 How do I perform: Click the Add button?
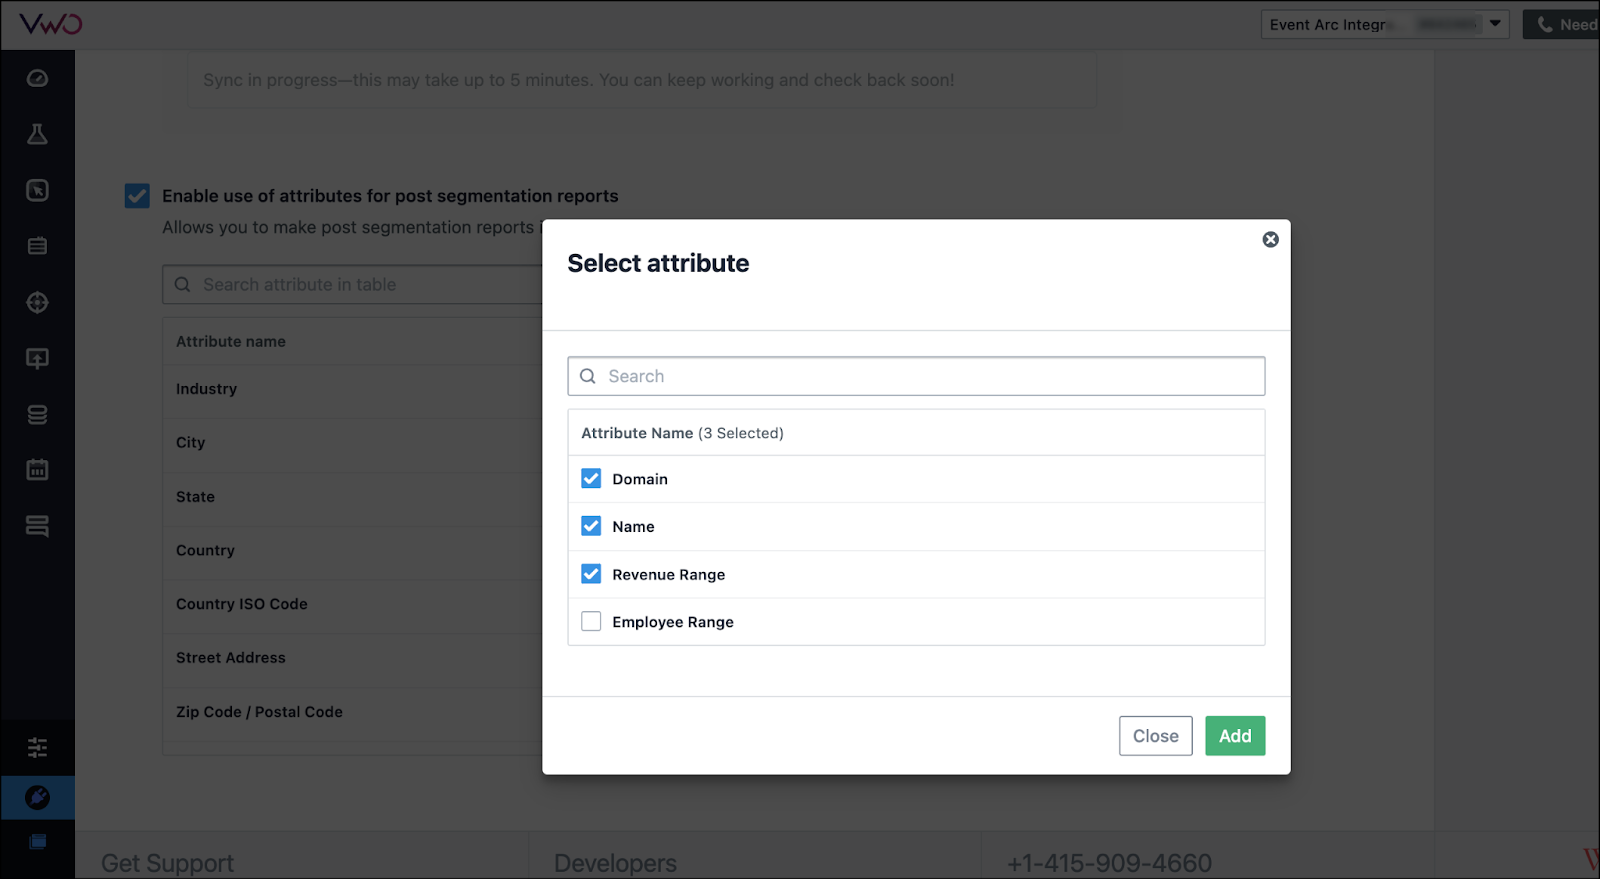tap(1235, 736)
